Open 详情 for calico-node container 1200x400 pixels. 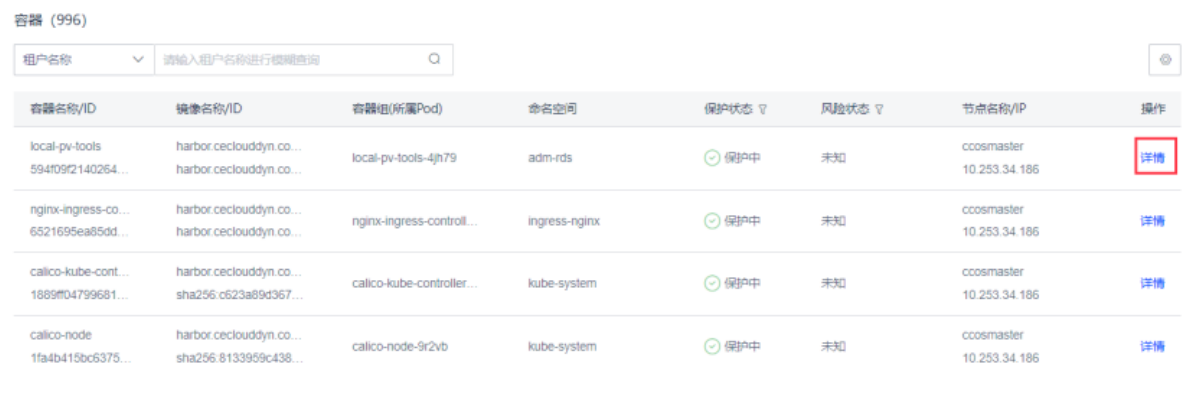(1153, 347)
